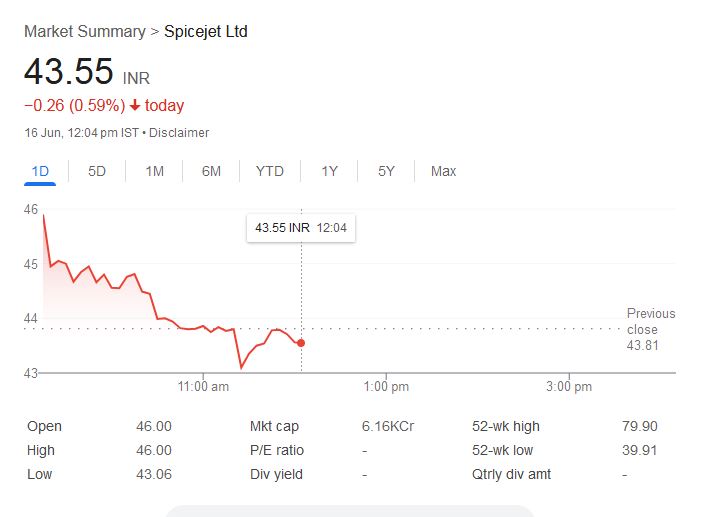Switch to the 1Y chart view

(x=329, y=171)
